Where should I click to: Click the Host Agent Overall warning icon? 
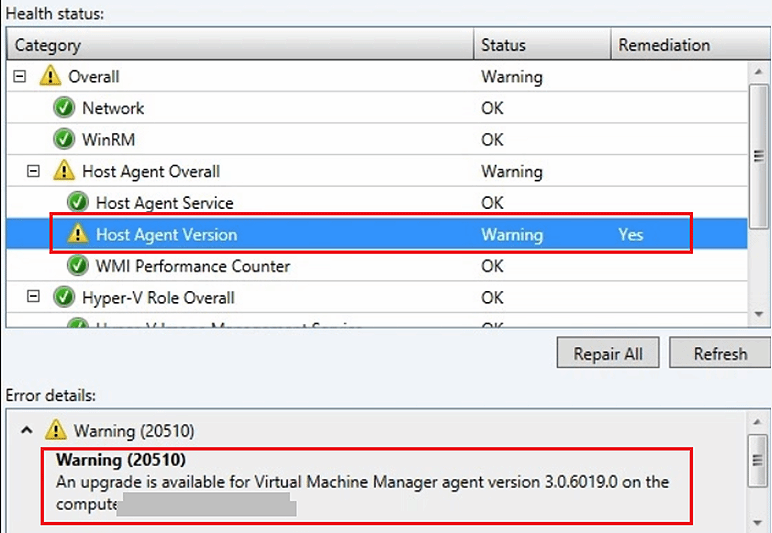tap(64, 172)
